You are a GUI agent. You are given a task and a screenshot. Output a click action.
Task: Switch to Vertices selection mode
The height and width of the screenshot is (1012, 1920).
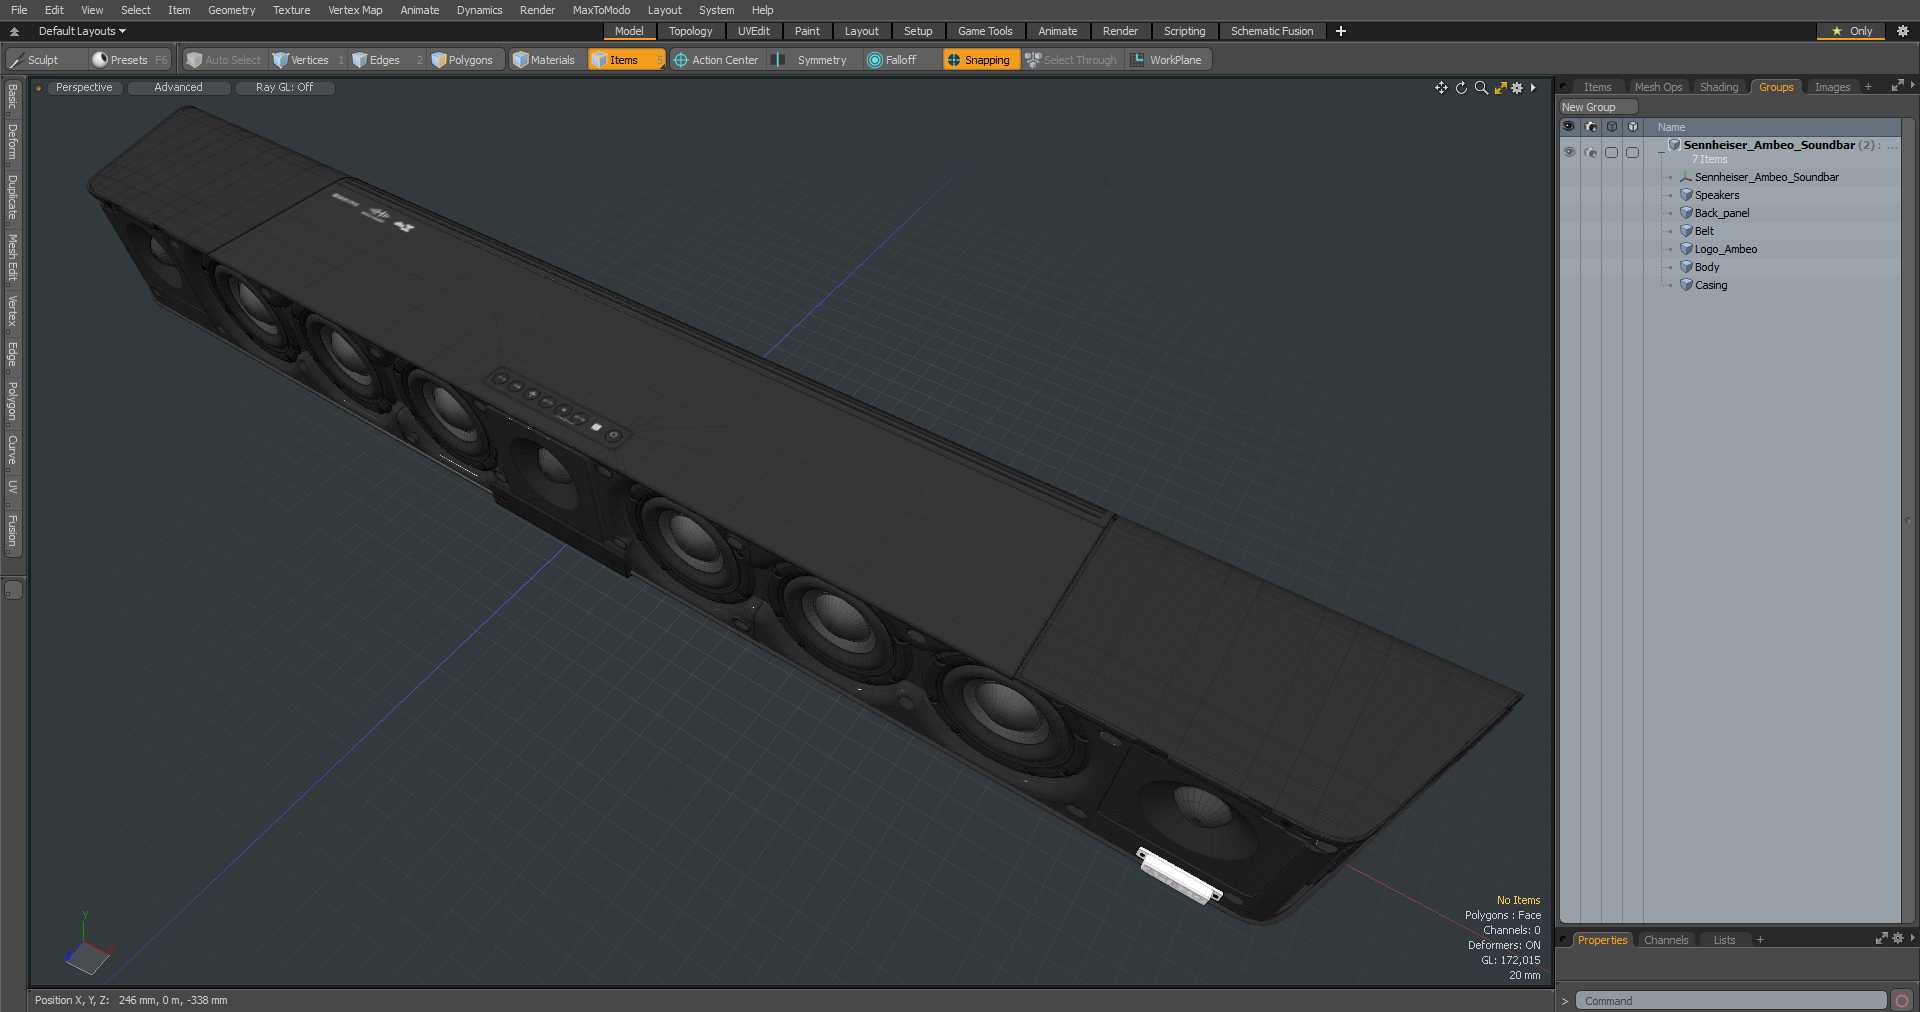coord(308,60)
